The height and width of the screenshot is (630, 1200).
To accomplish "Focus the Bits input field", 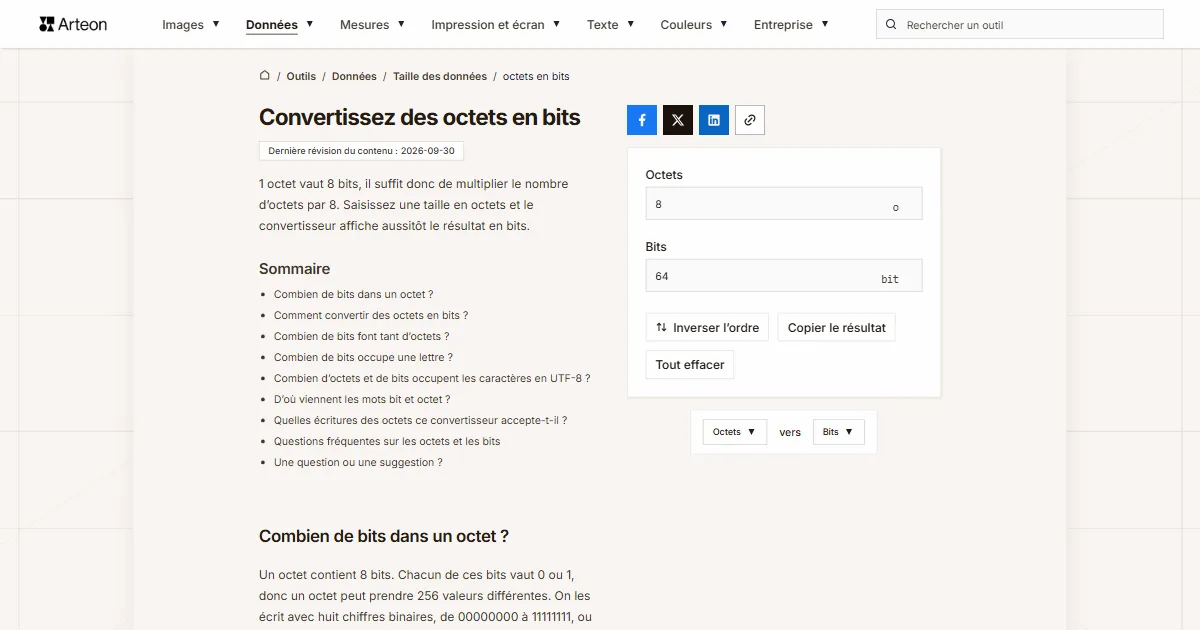I will (784, 276).
